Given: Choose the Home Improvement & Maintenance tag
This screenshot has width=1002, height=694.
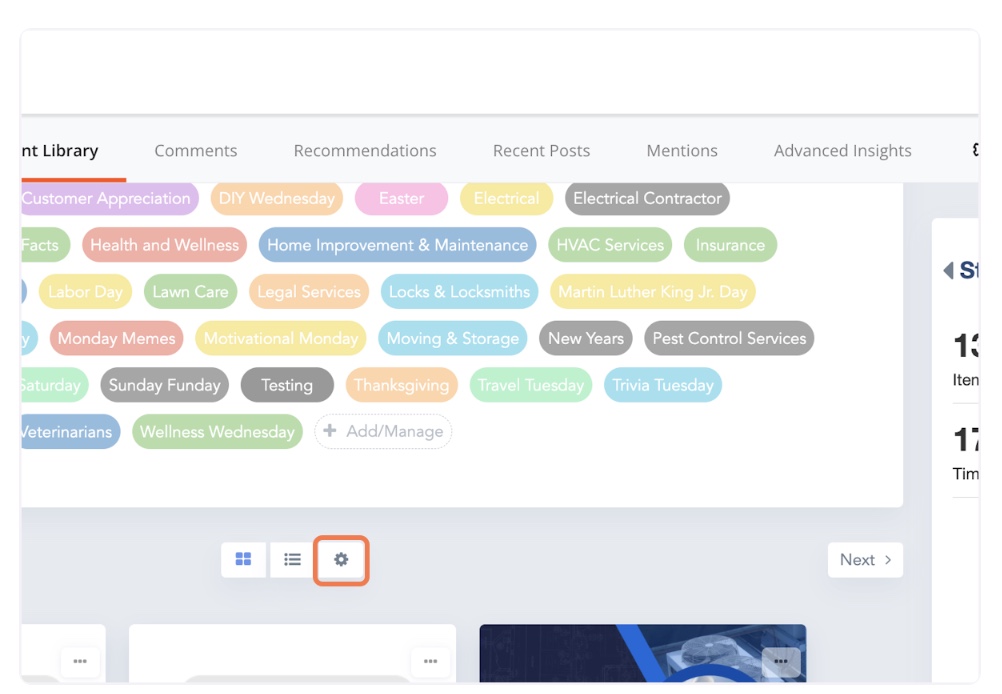Looking at the screenshot, I should pos(397,245).
